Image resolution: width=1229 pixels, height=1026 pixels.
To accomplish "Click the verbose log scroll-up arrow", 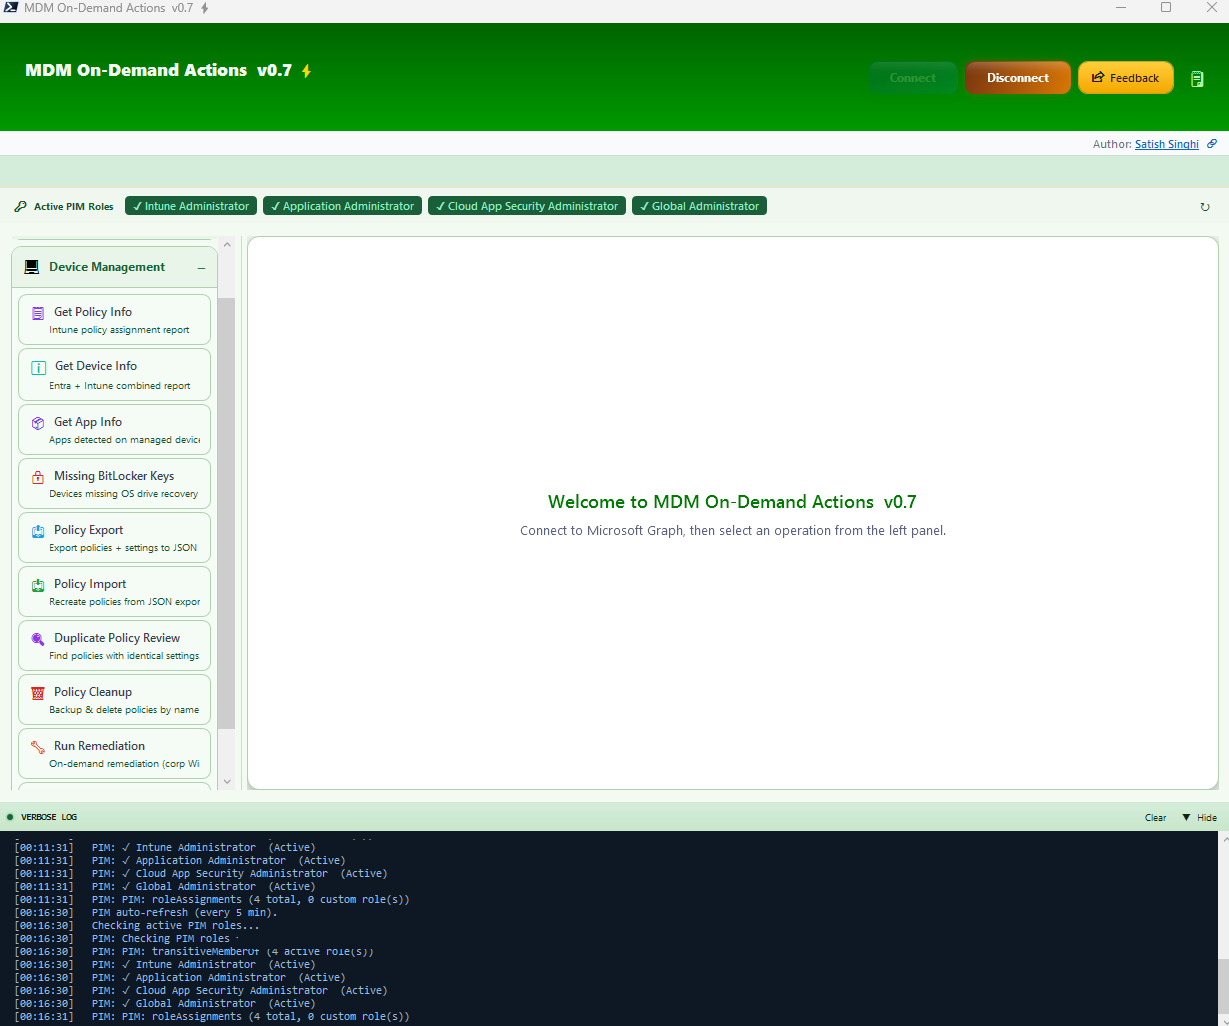I will point(1223,840).
